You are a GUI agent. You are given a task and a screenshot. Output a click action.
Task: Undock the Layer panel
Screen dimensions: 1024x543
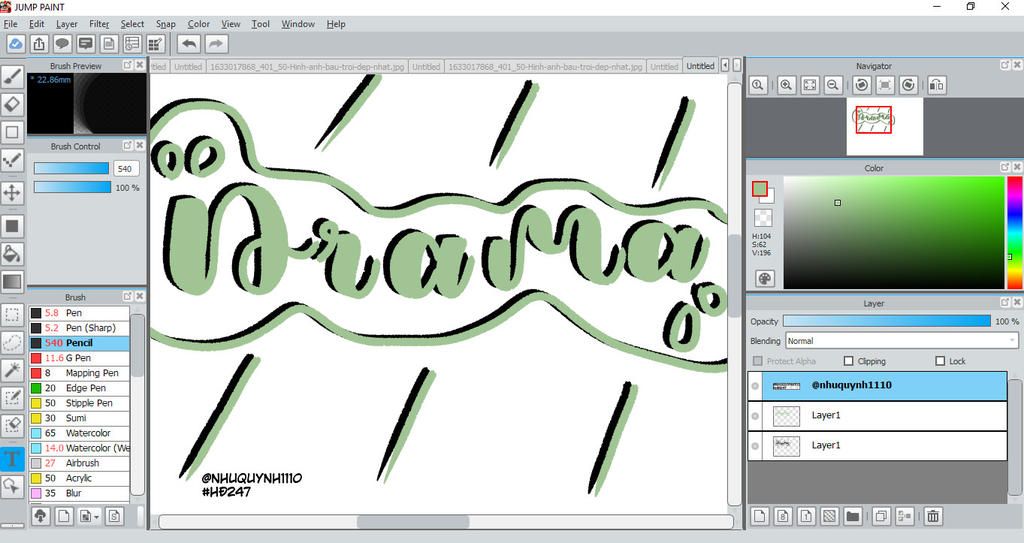pos(1004,303)
